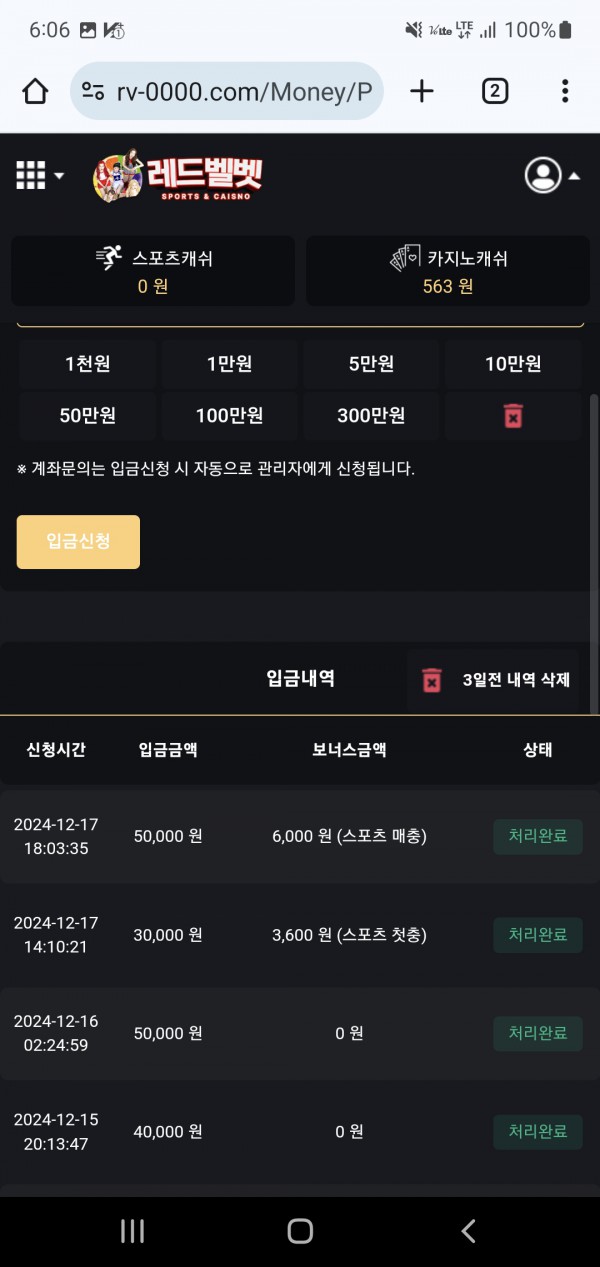Open the tab switcher showing 2 tabs
The width and height of the screenshot is (600, 1267).
point(494,92)
